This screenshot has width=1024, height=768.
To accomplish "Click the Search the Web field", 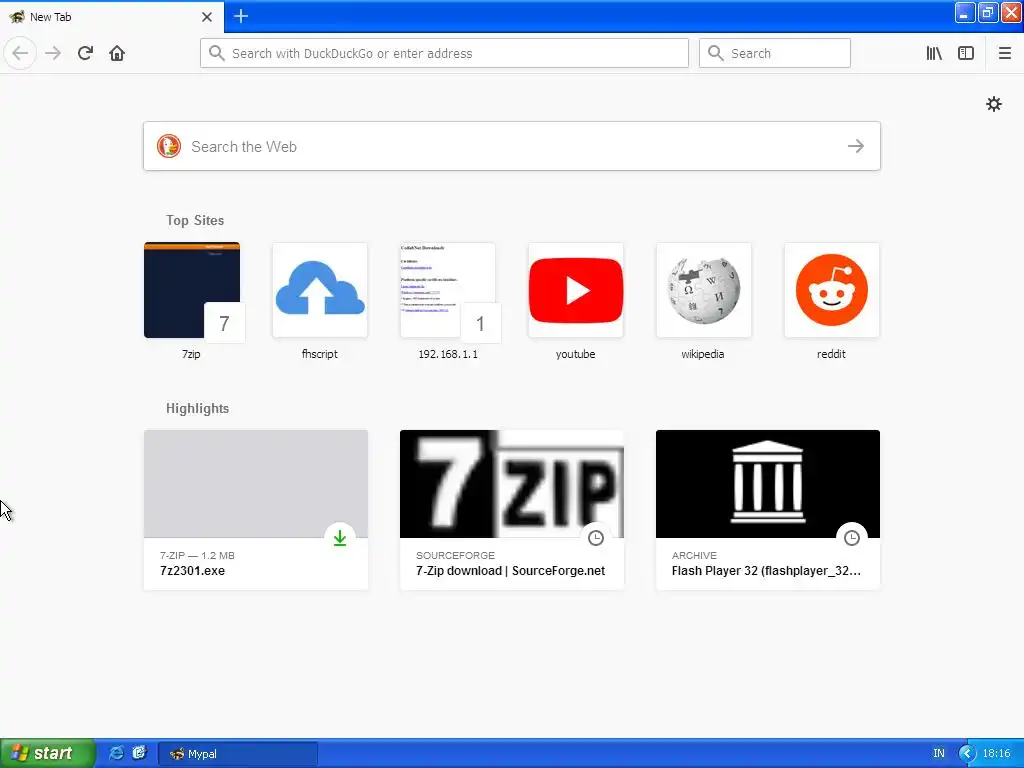I will coord(512,146).
